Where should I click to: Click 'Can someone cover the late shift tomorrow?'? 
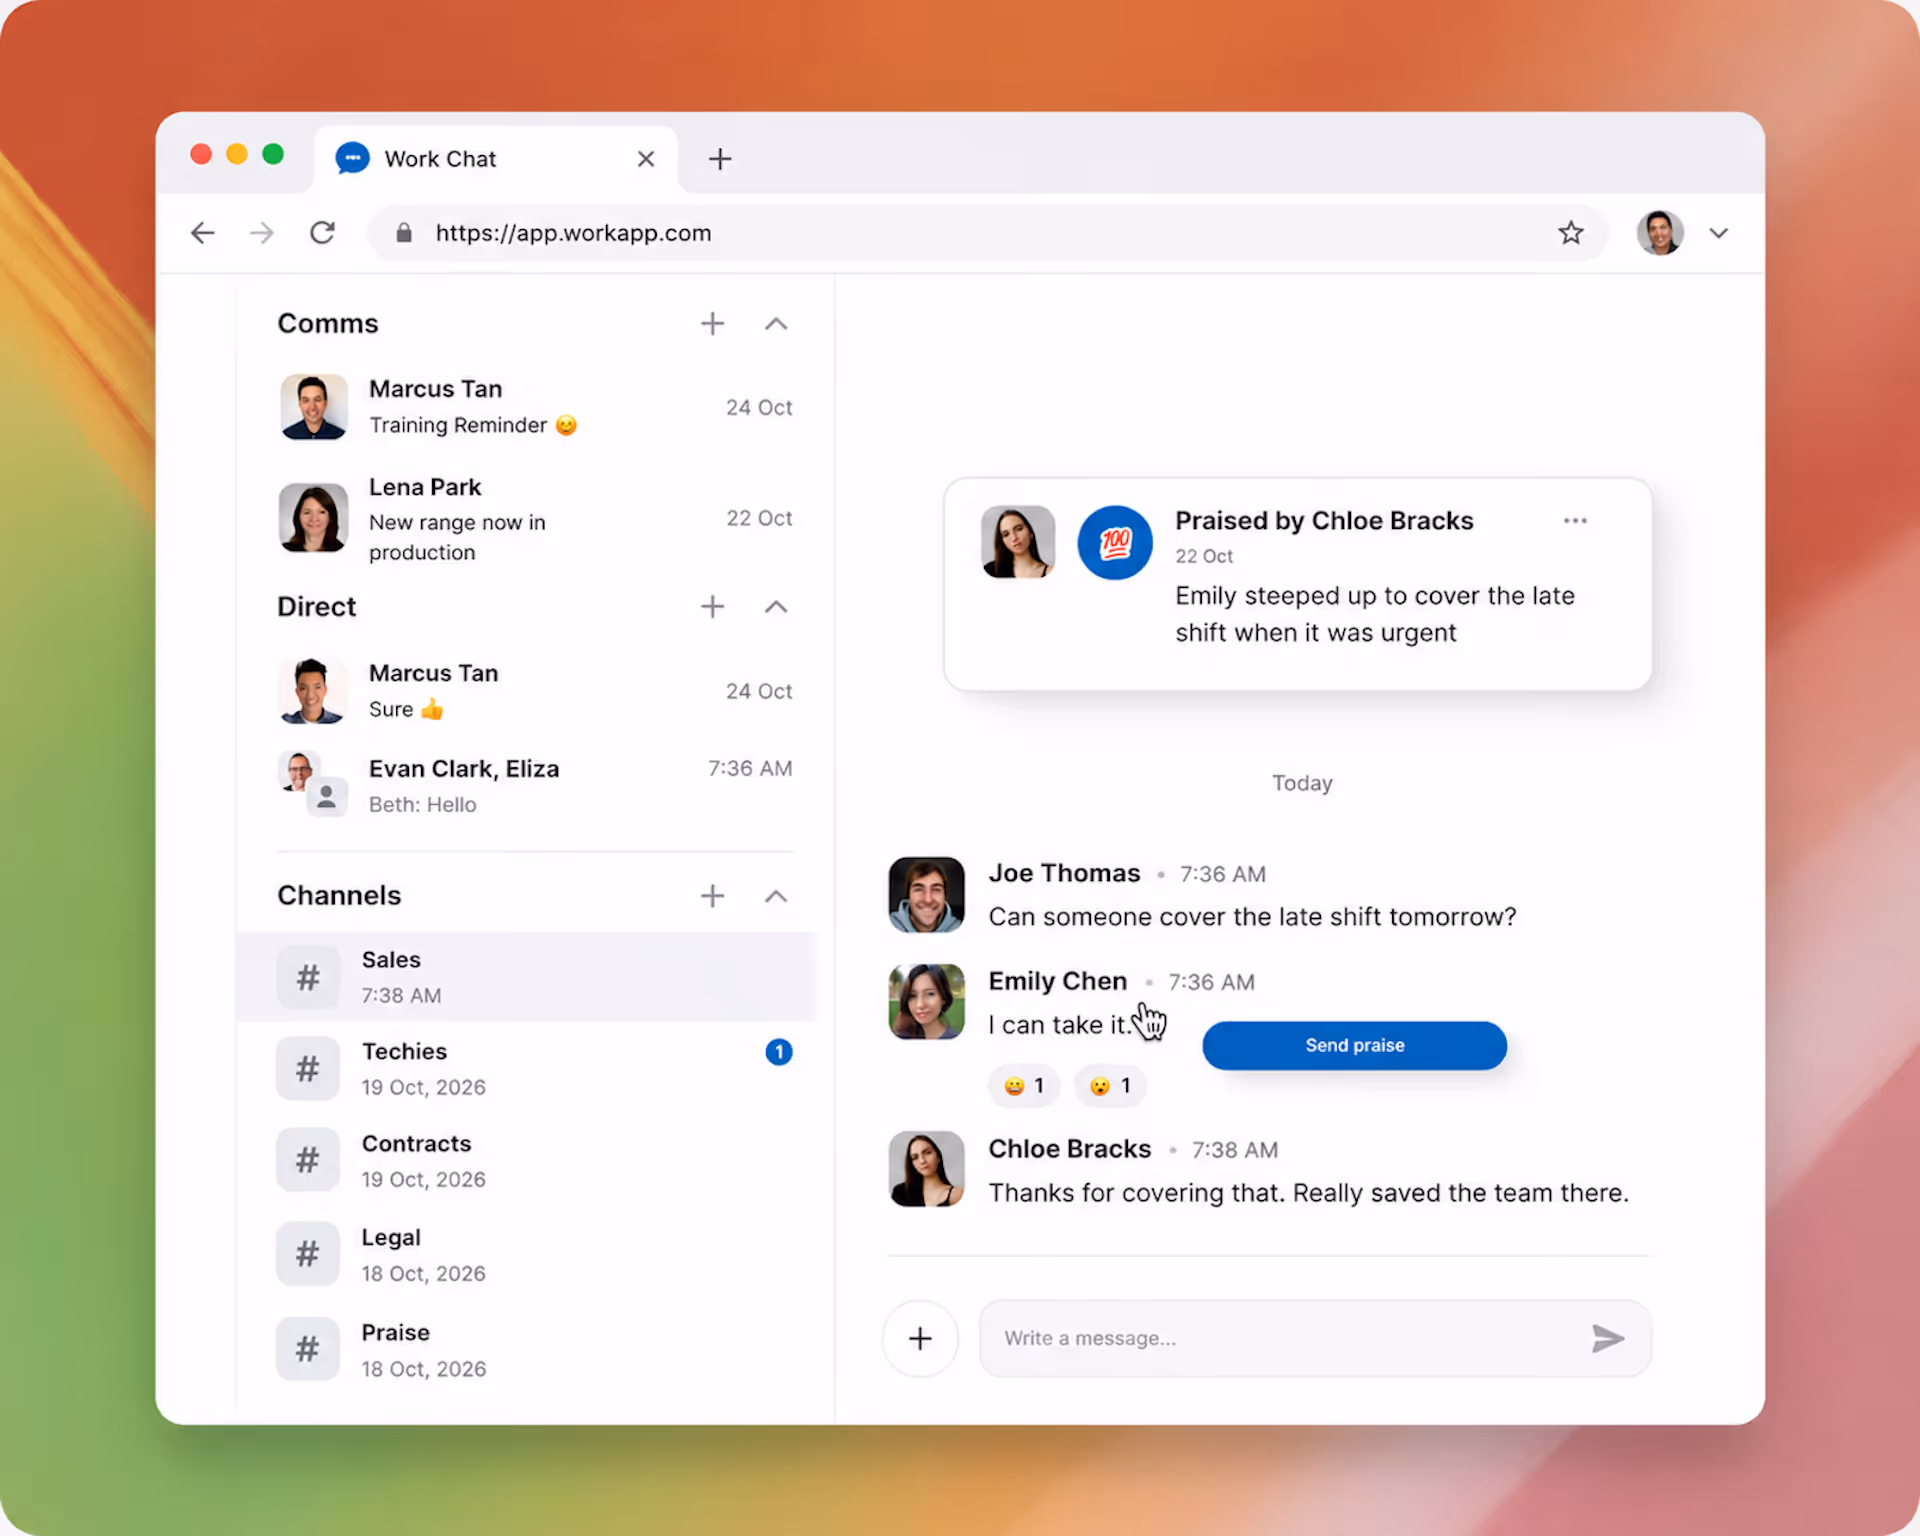[x=1252, y=917]
